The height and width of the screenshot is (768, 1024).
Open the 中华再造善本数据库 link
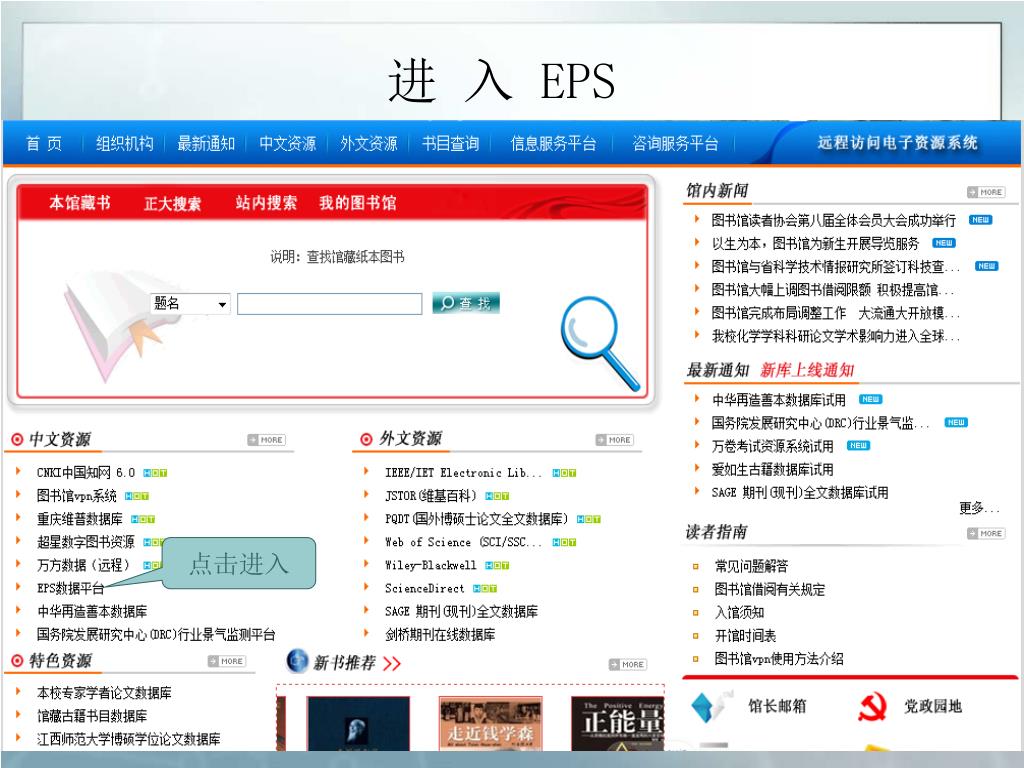(92, 611)
